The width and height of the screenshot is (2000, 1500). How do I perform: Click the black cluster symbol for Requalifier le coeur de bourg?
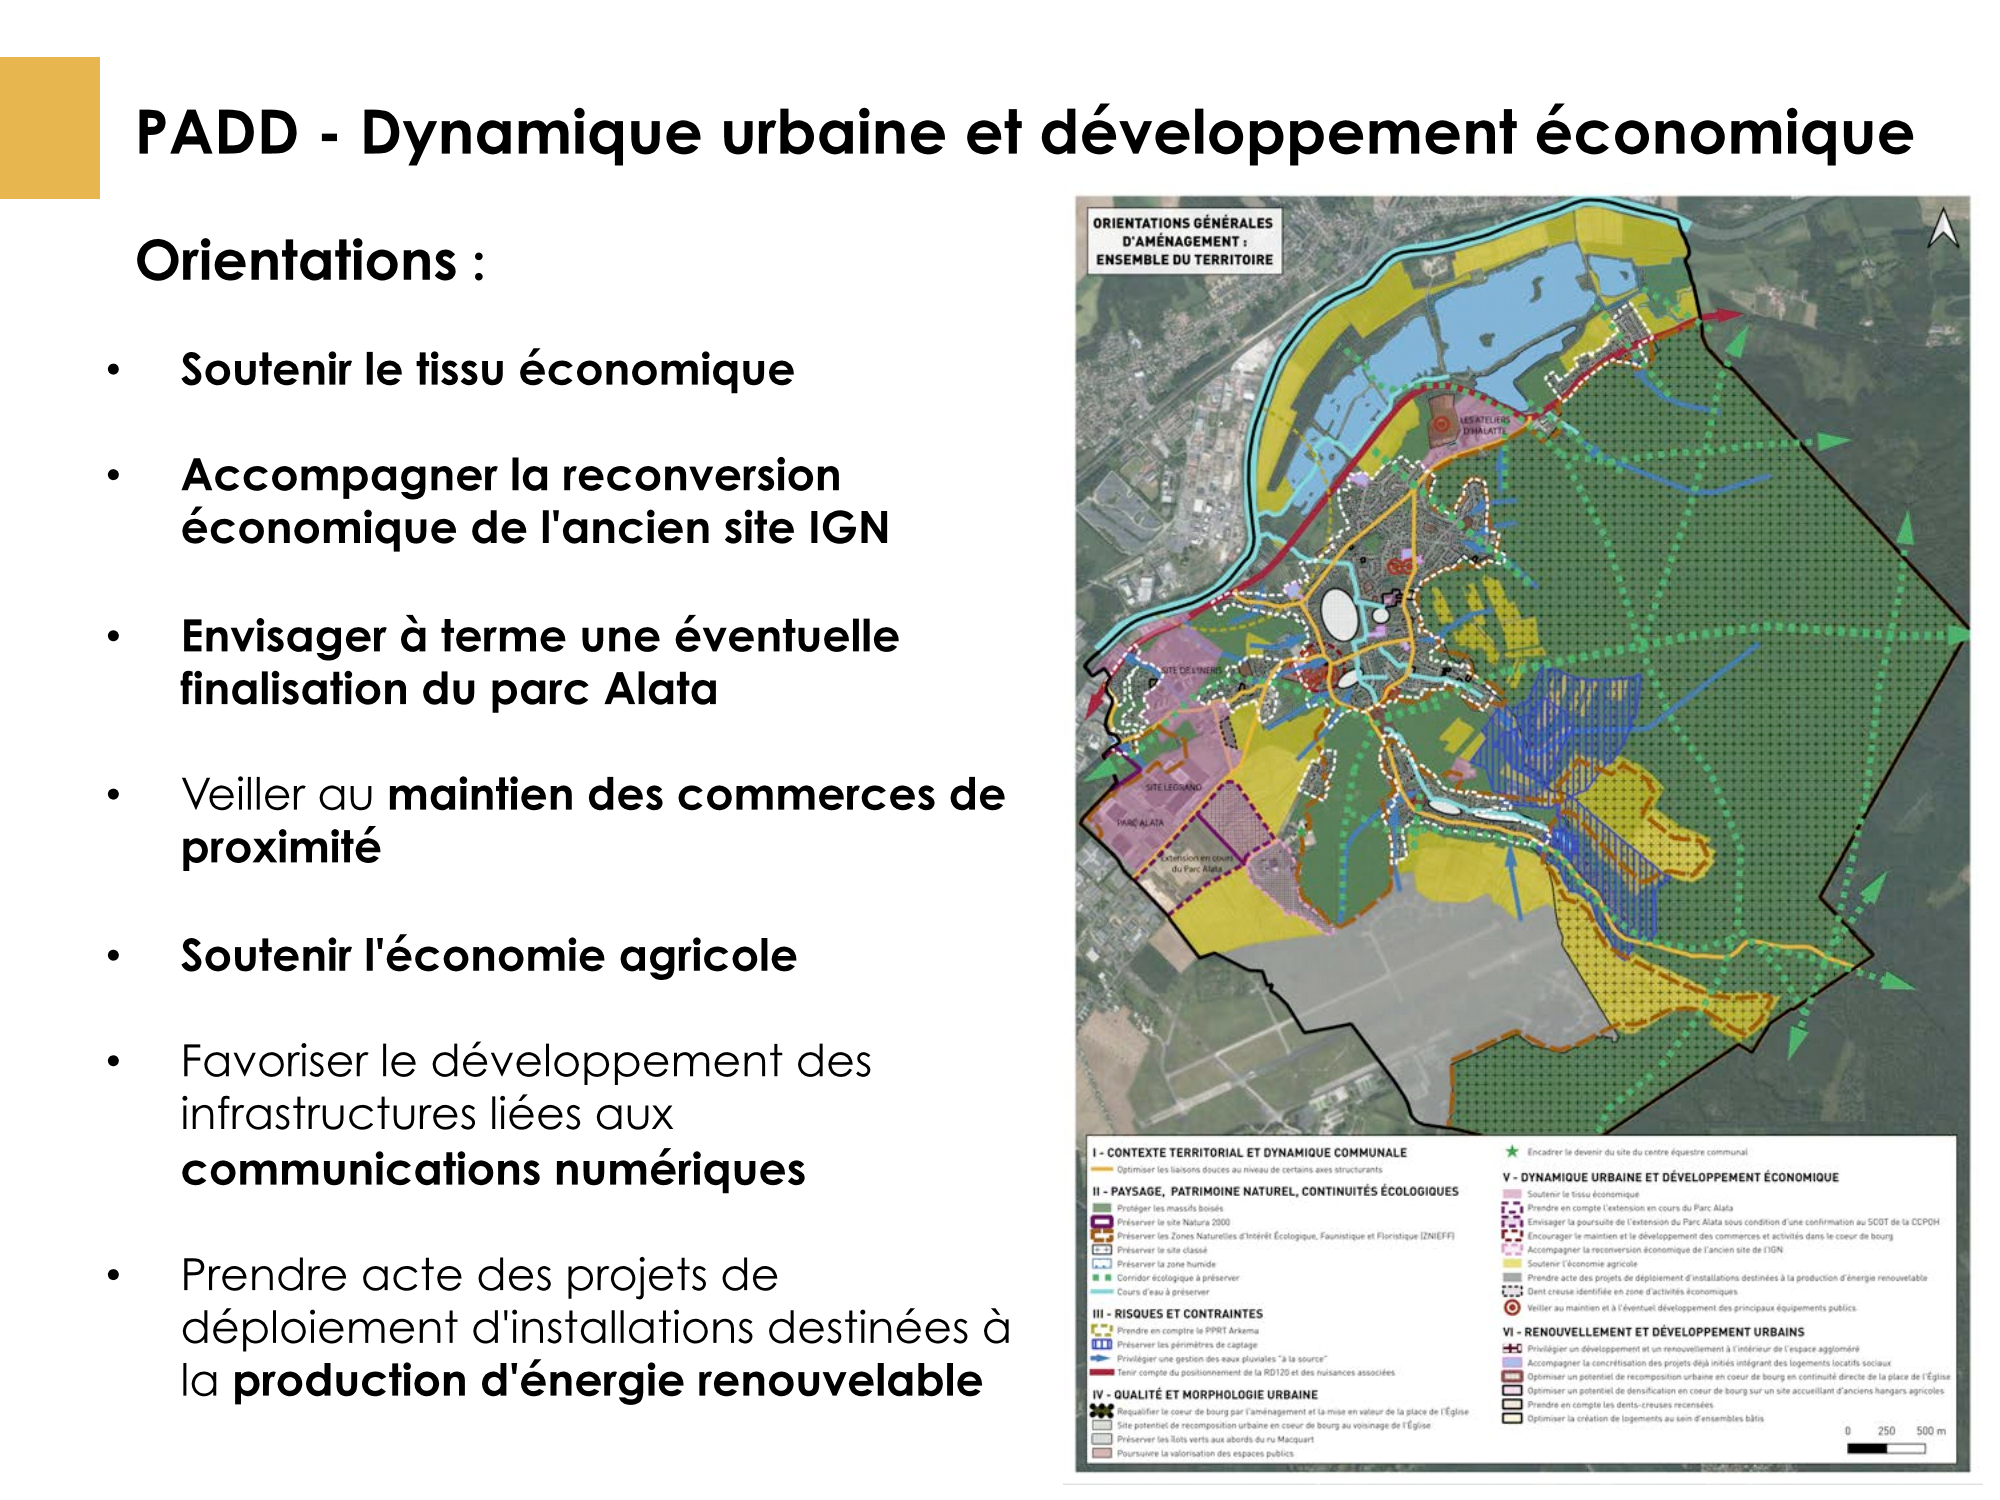(x=1101, y=1411)
